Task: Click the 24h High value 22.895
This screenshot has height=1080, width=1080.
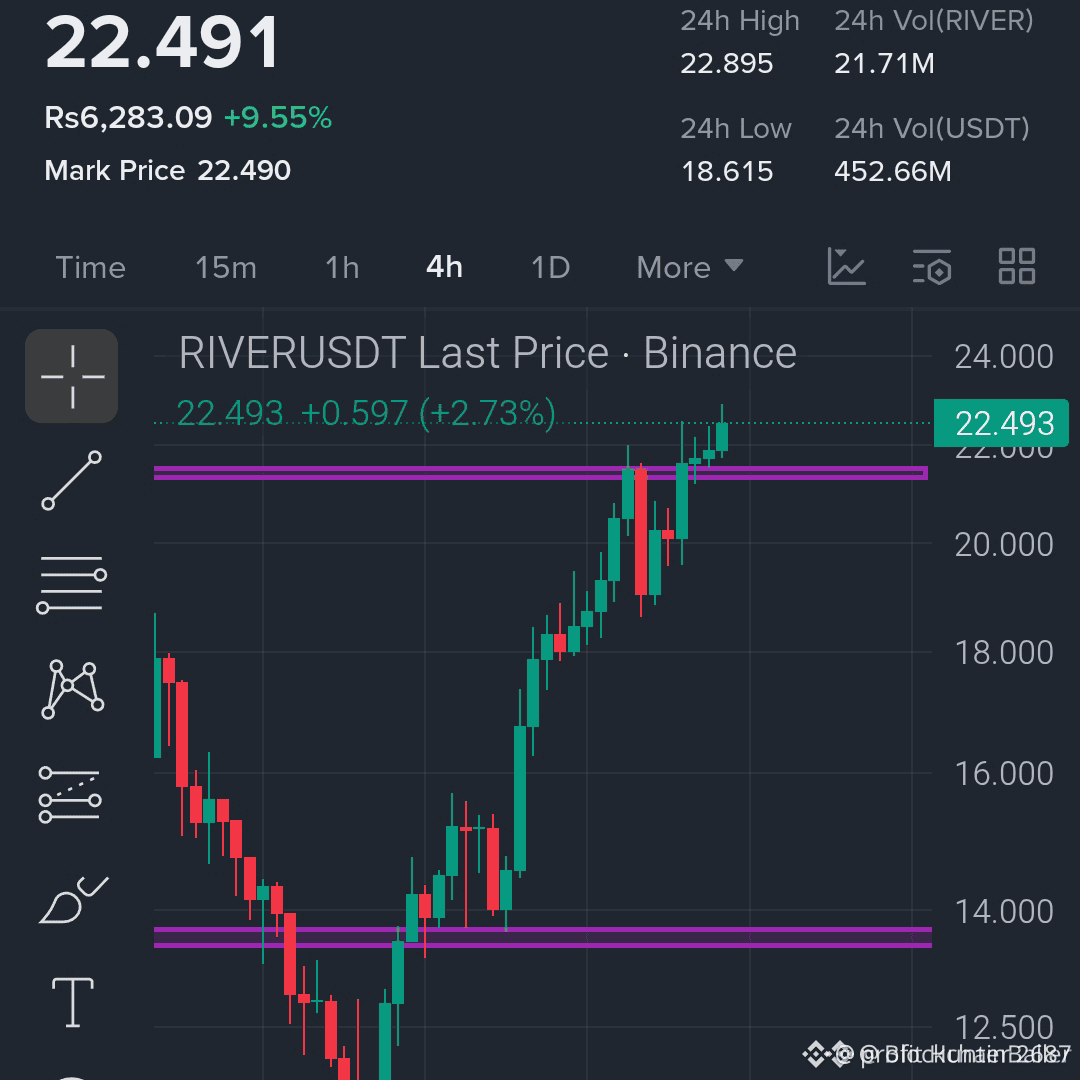Action: [727, 63]
